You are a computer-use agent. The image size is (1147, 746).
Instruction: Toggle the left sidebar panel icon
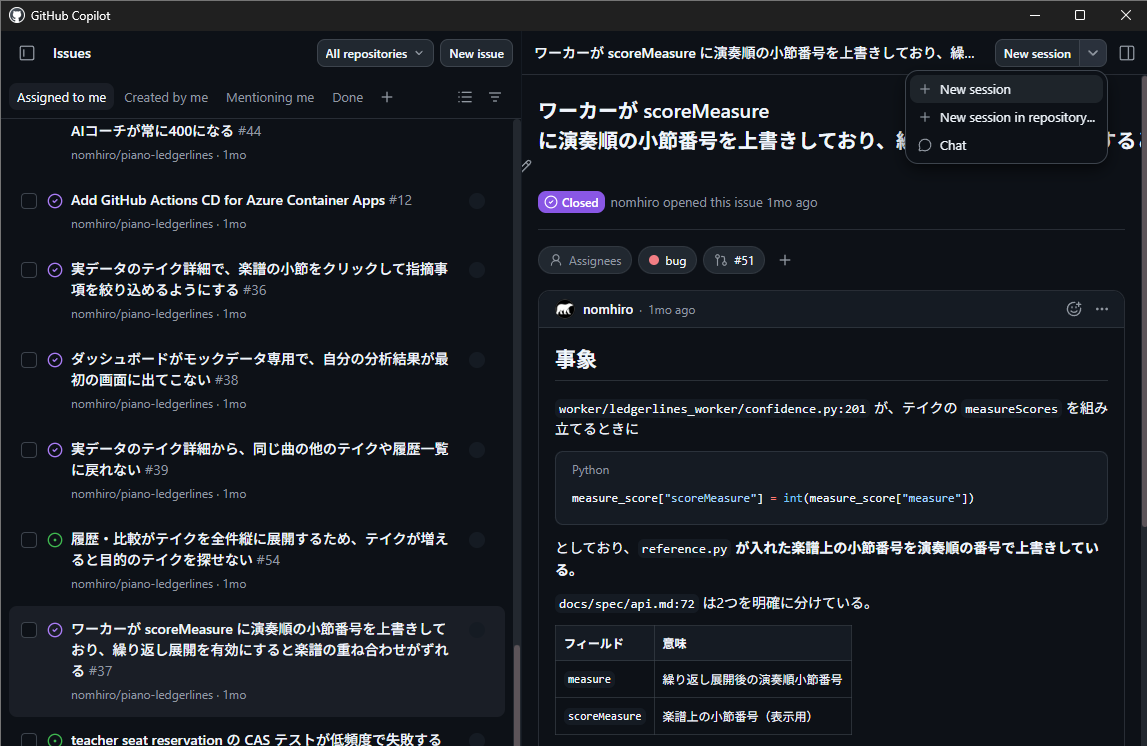[27, 53]
